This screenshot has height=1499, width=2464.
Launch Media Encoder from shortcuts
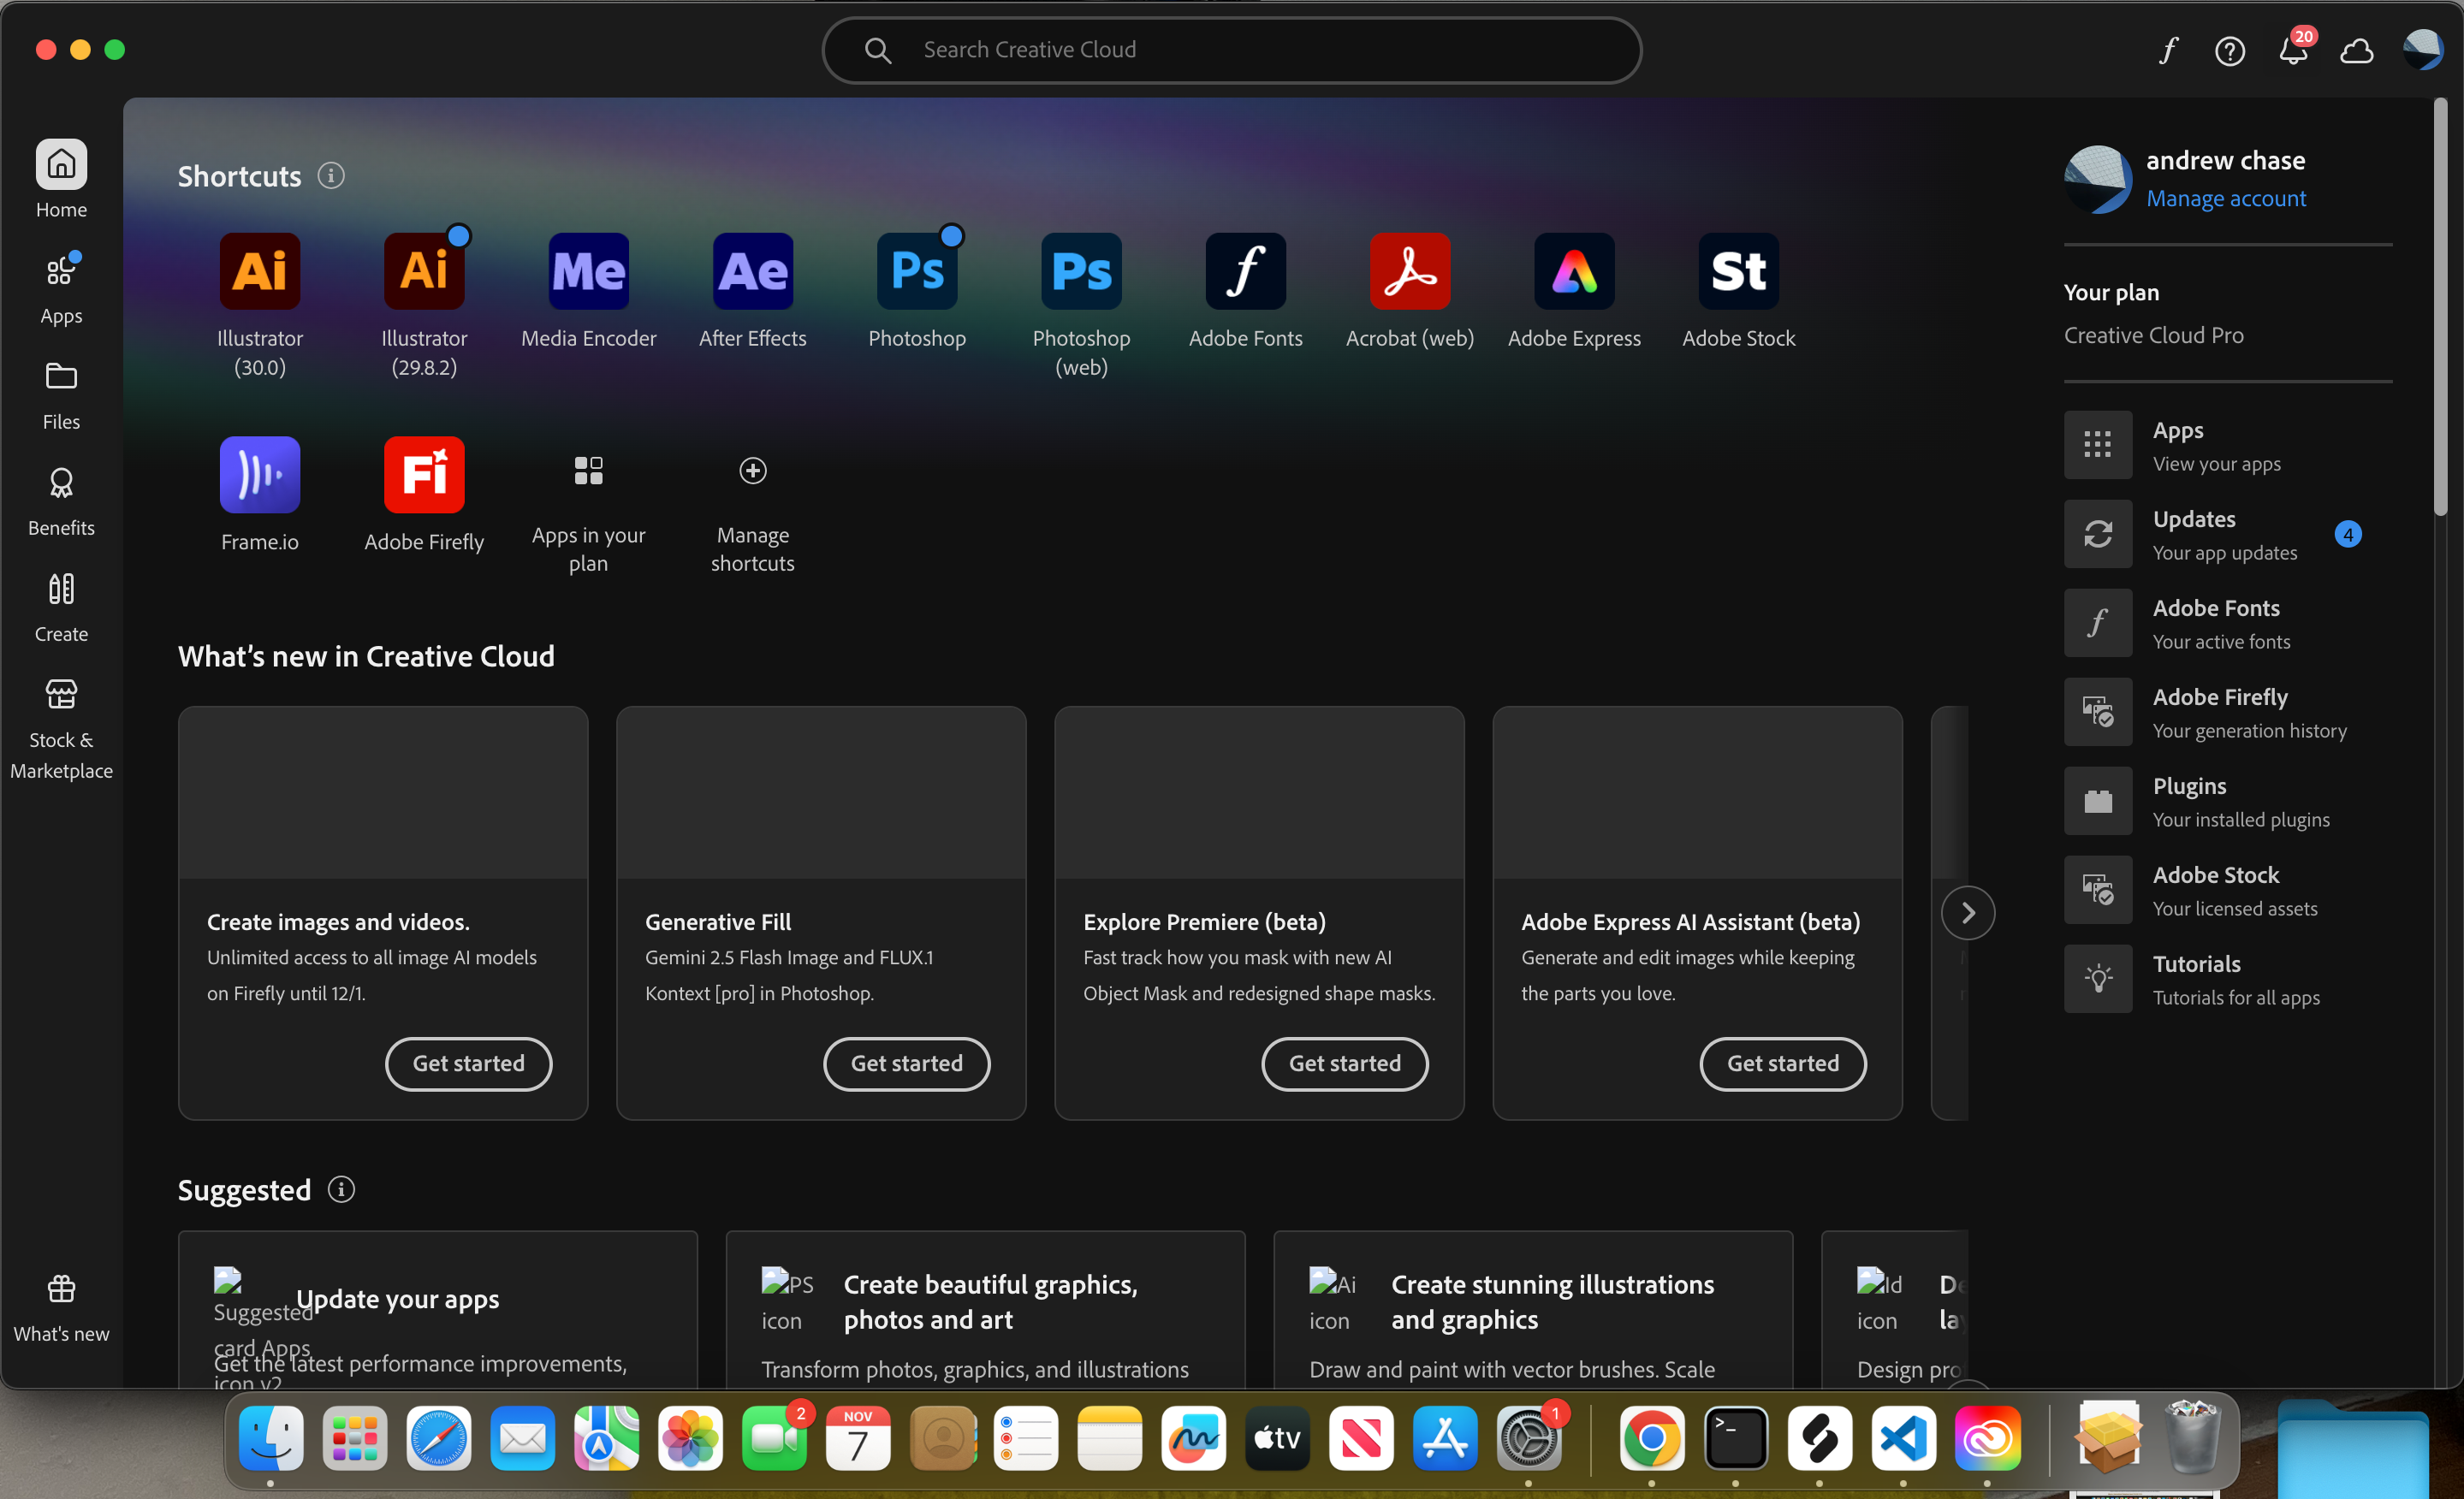(588, 271)
